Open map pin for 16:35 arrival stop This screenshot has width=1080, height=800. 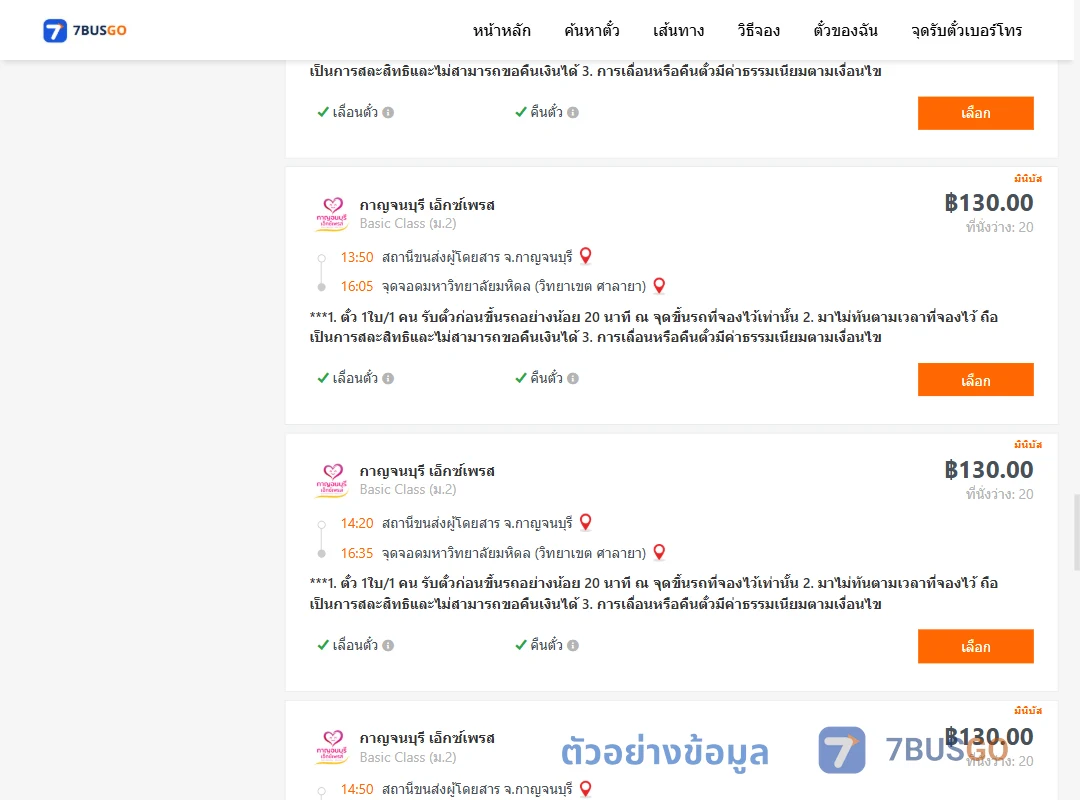coord(659,552)
